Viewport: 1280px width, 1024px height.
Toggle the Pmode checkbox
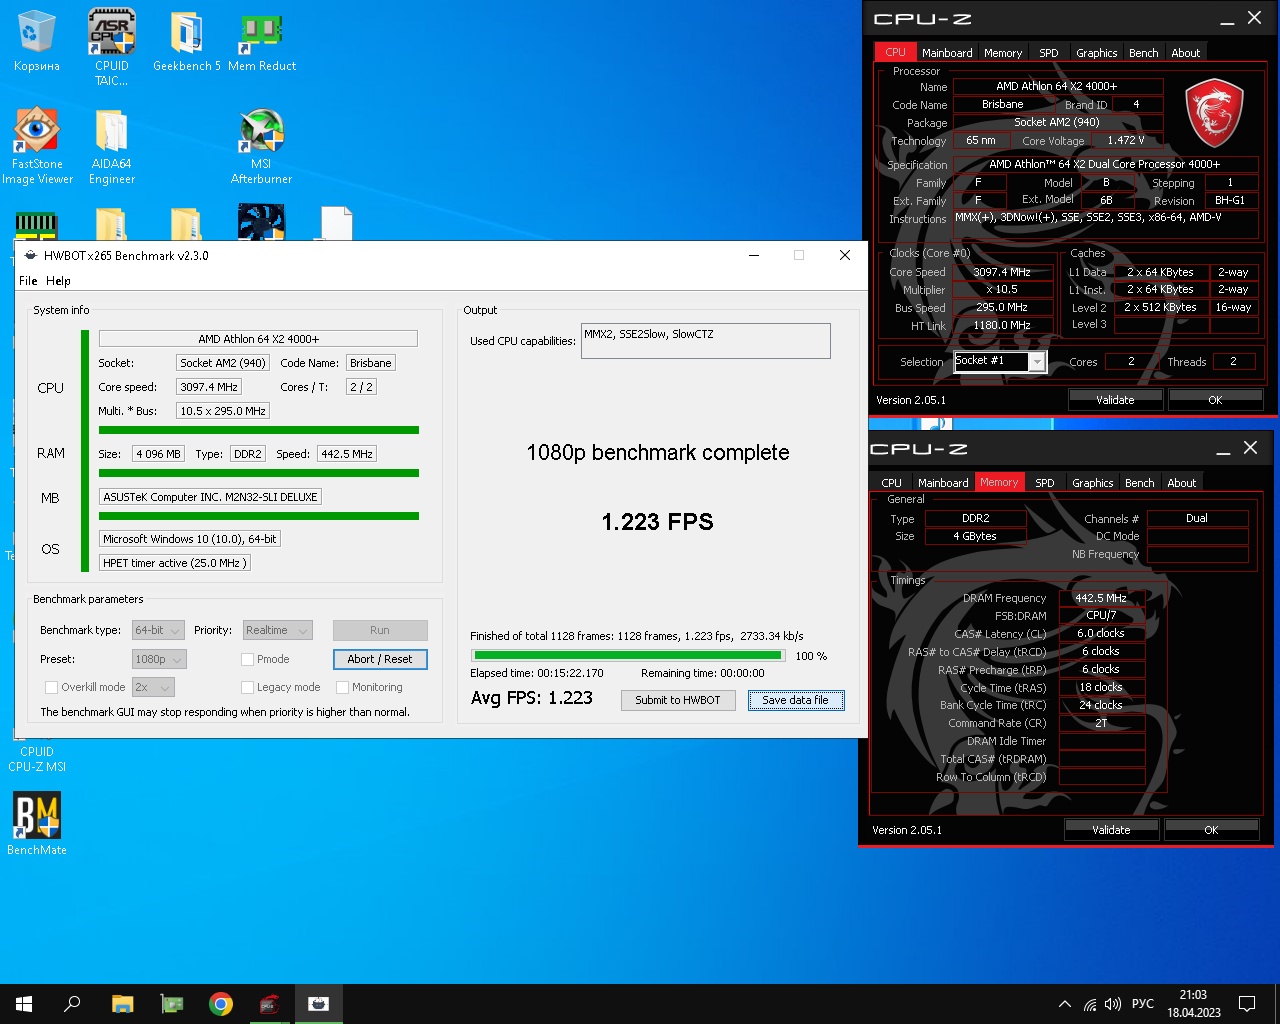pyautogui.click(x=247, y=659)
